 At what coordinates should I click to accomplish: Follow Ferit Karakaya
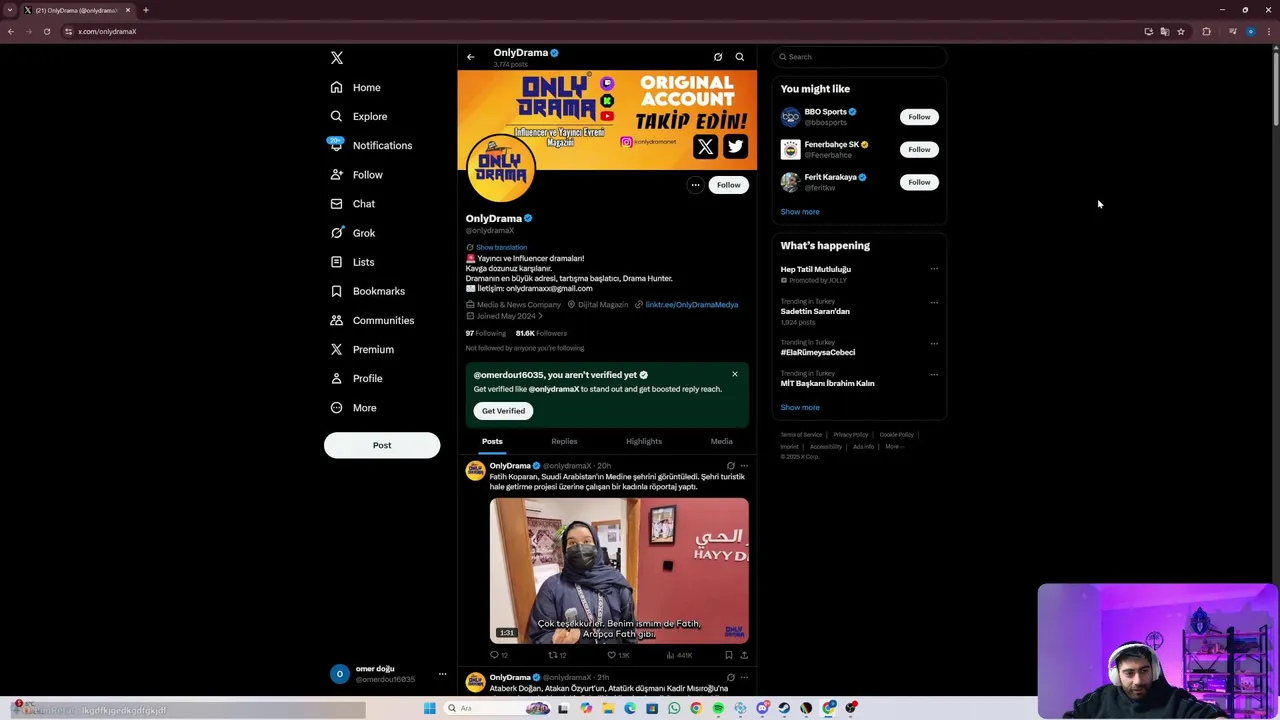[x=919, y=182]
